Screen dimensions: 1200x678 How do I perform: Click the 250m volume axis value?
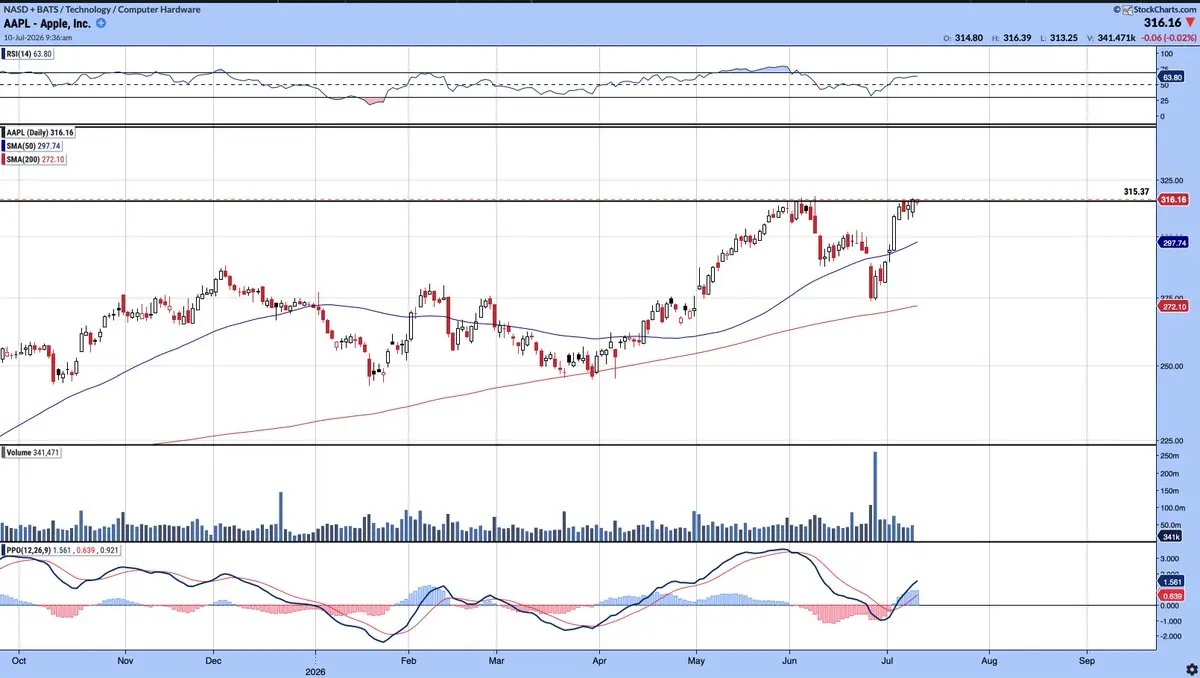pos(1168,456)
